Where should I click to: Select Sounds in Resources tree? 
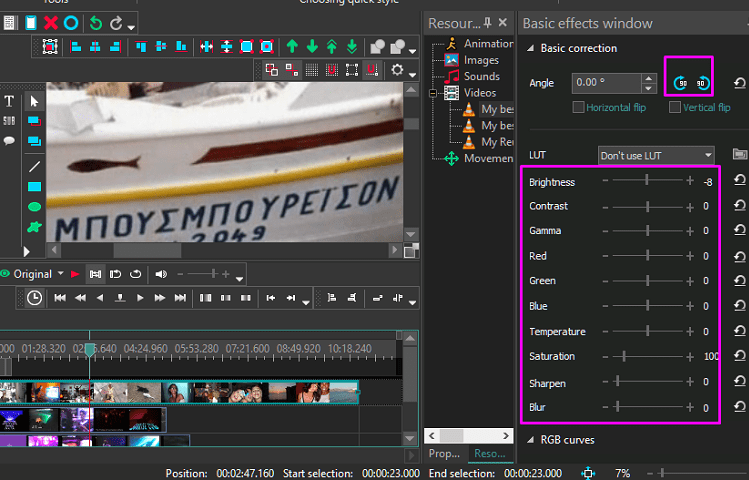482,76
